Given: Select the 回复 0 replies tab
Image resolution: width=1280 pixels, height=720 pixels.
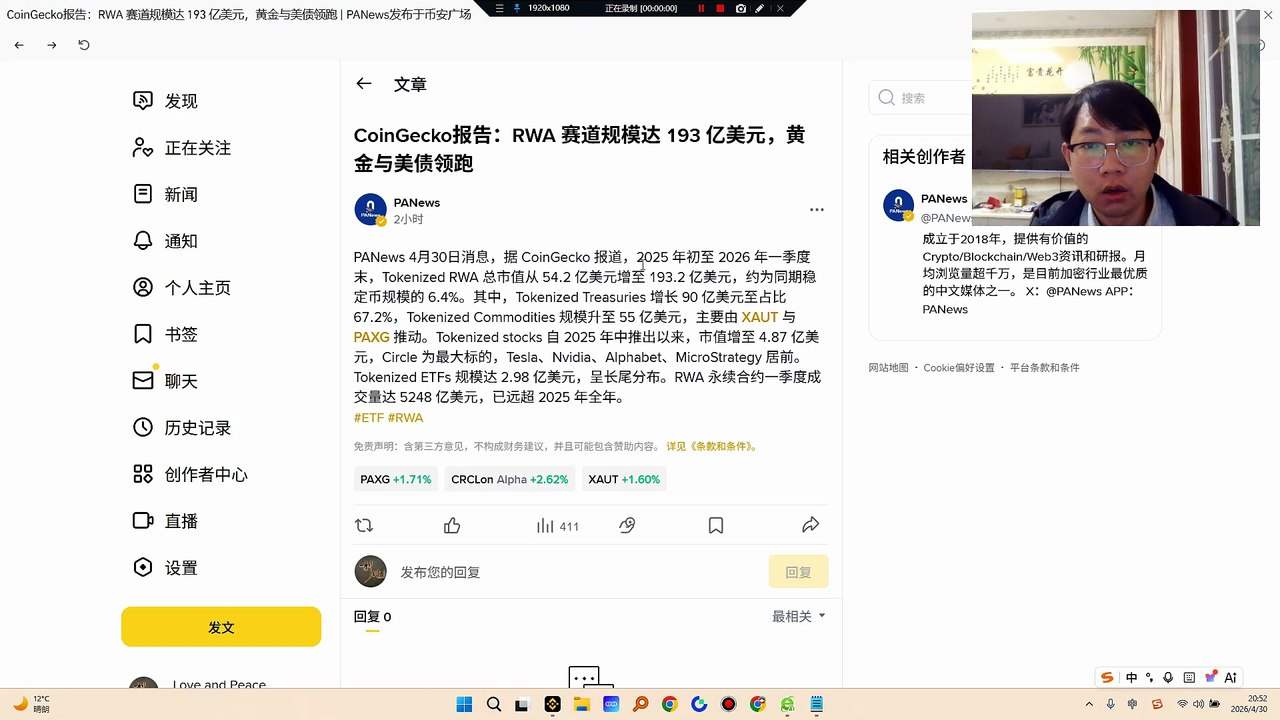Looking at the screenshot, I should pyautogui.click(x=372, y=617).
